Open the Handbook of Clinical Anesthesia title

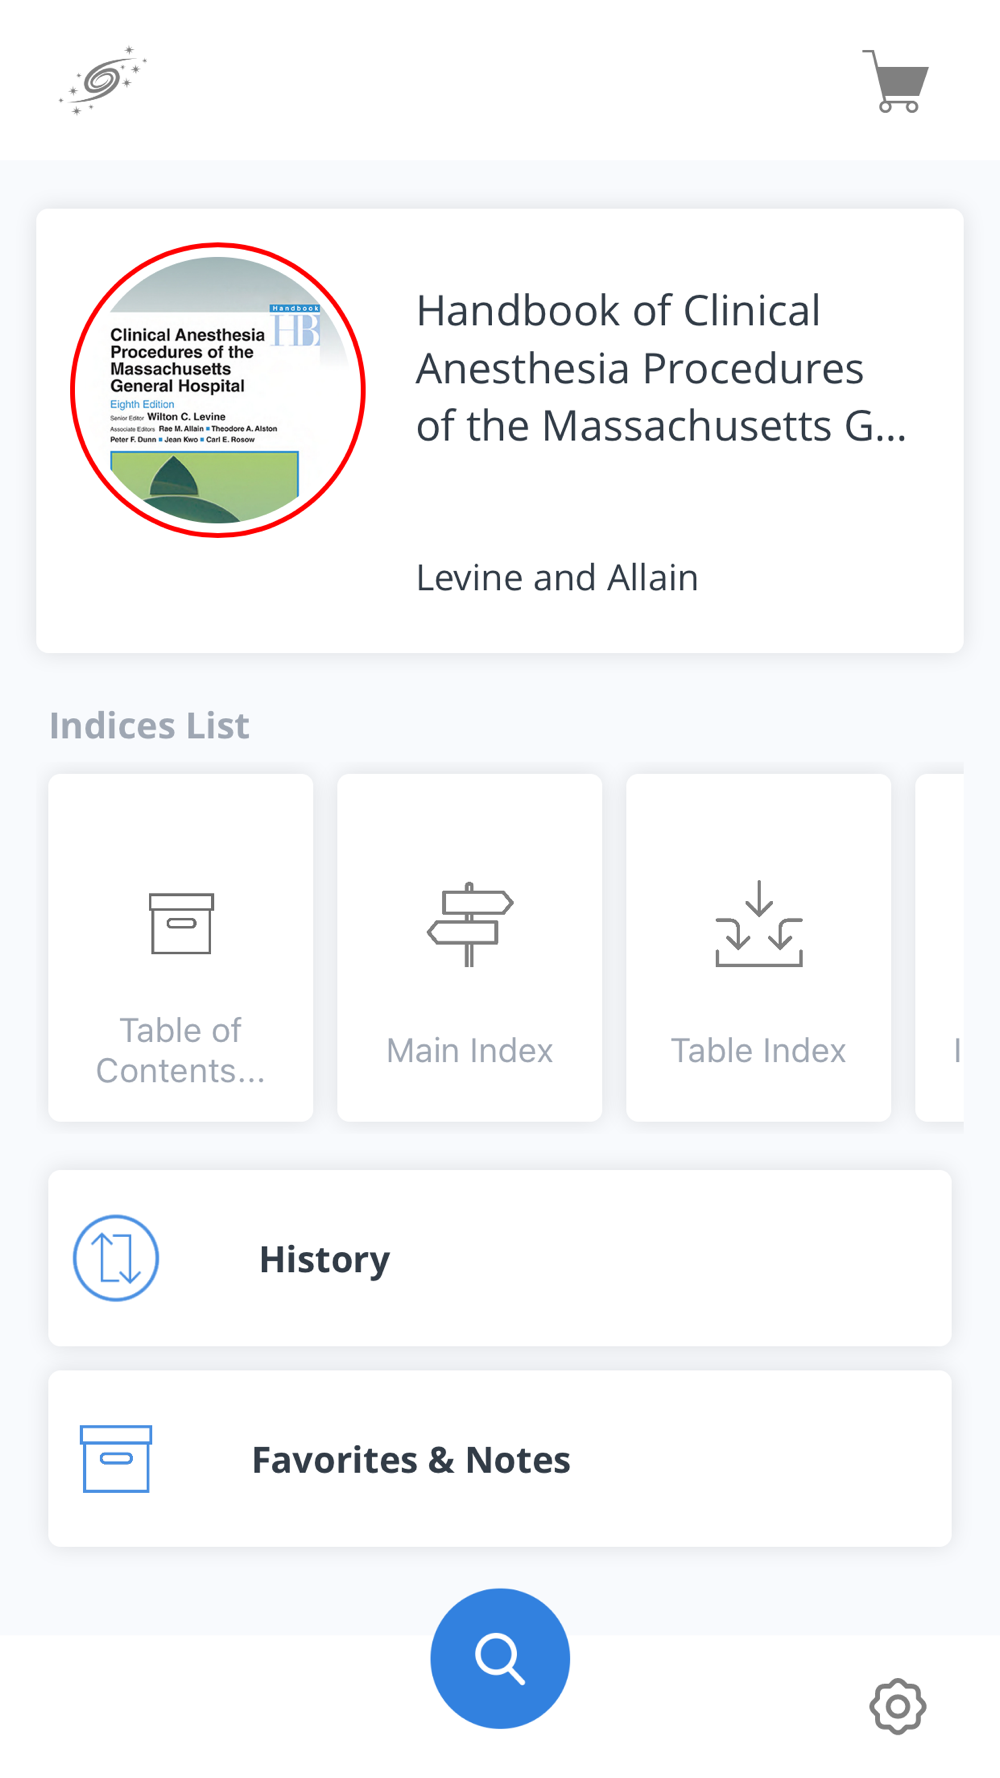661,368
